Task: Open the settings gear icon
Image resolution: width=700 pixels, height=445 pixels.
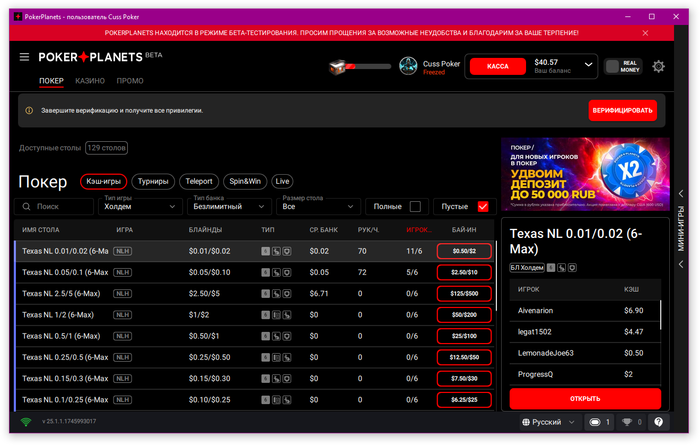Action: click(658, 67)
